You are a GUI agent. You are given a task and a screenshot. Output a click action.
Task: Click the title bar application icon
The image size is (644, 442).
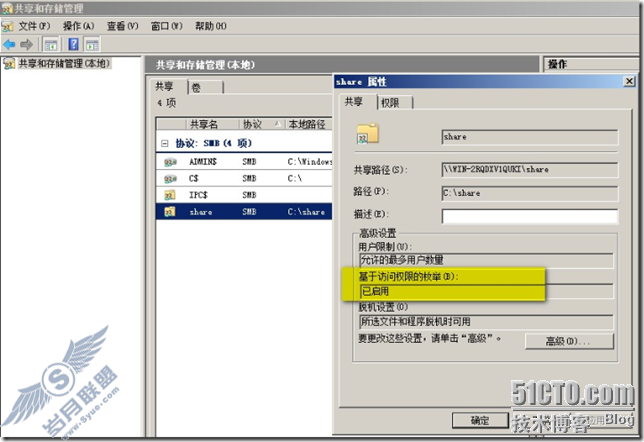(x=7, y=9)
